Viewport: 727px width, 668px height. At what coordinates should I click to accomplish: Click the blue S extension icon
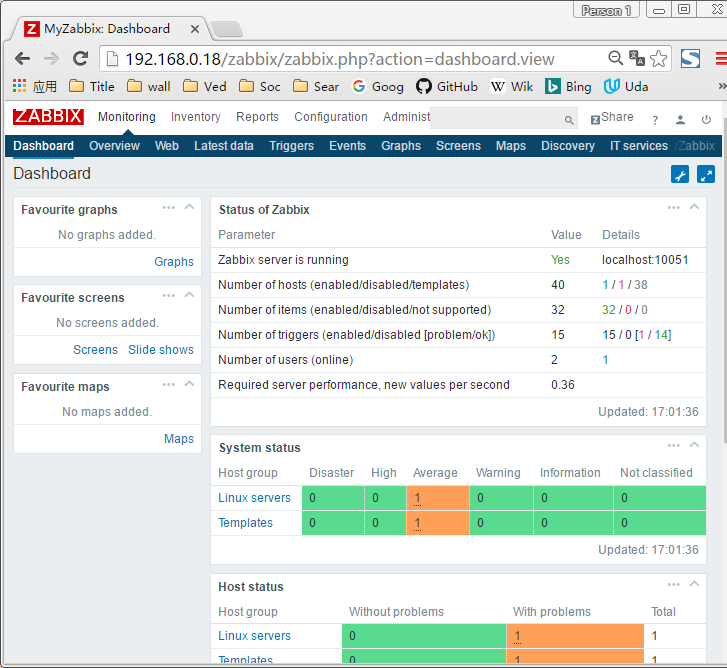[690, 58]
